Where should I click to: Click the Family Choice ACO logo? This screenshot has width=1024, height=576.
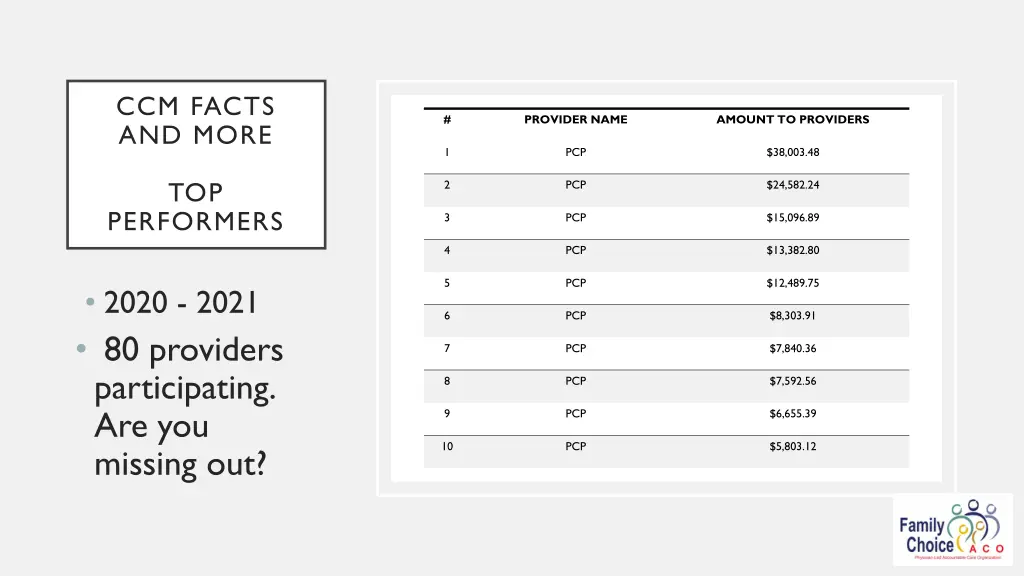point(952,530)
